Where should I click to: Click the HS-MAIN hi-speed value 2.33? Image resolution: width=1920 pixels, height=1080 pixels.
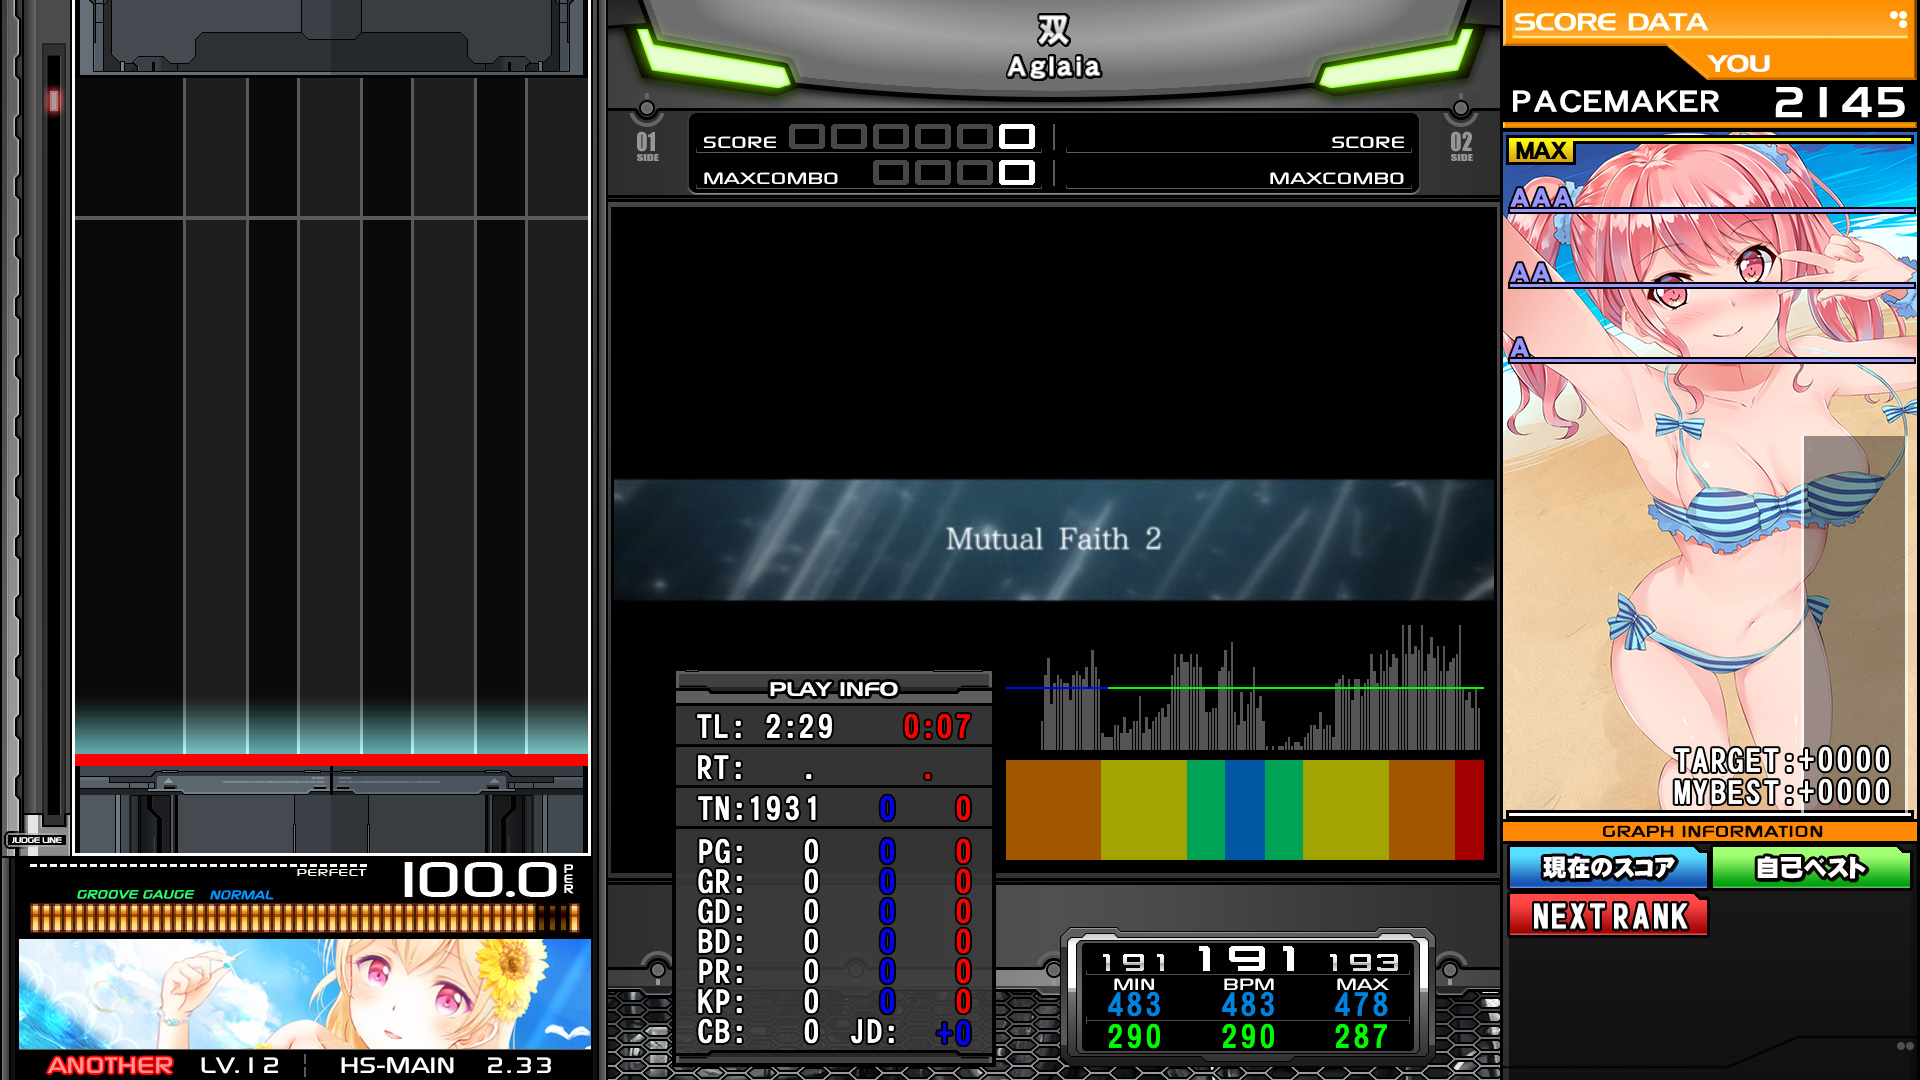point(520,1065)
